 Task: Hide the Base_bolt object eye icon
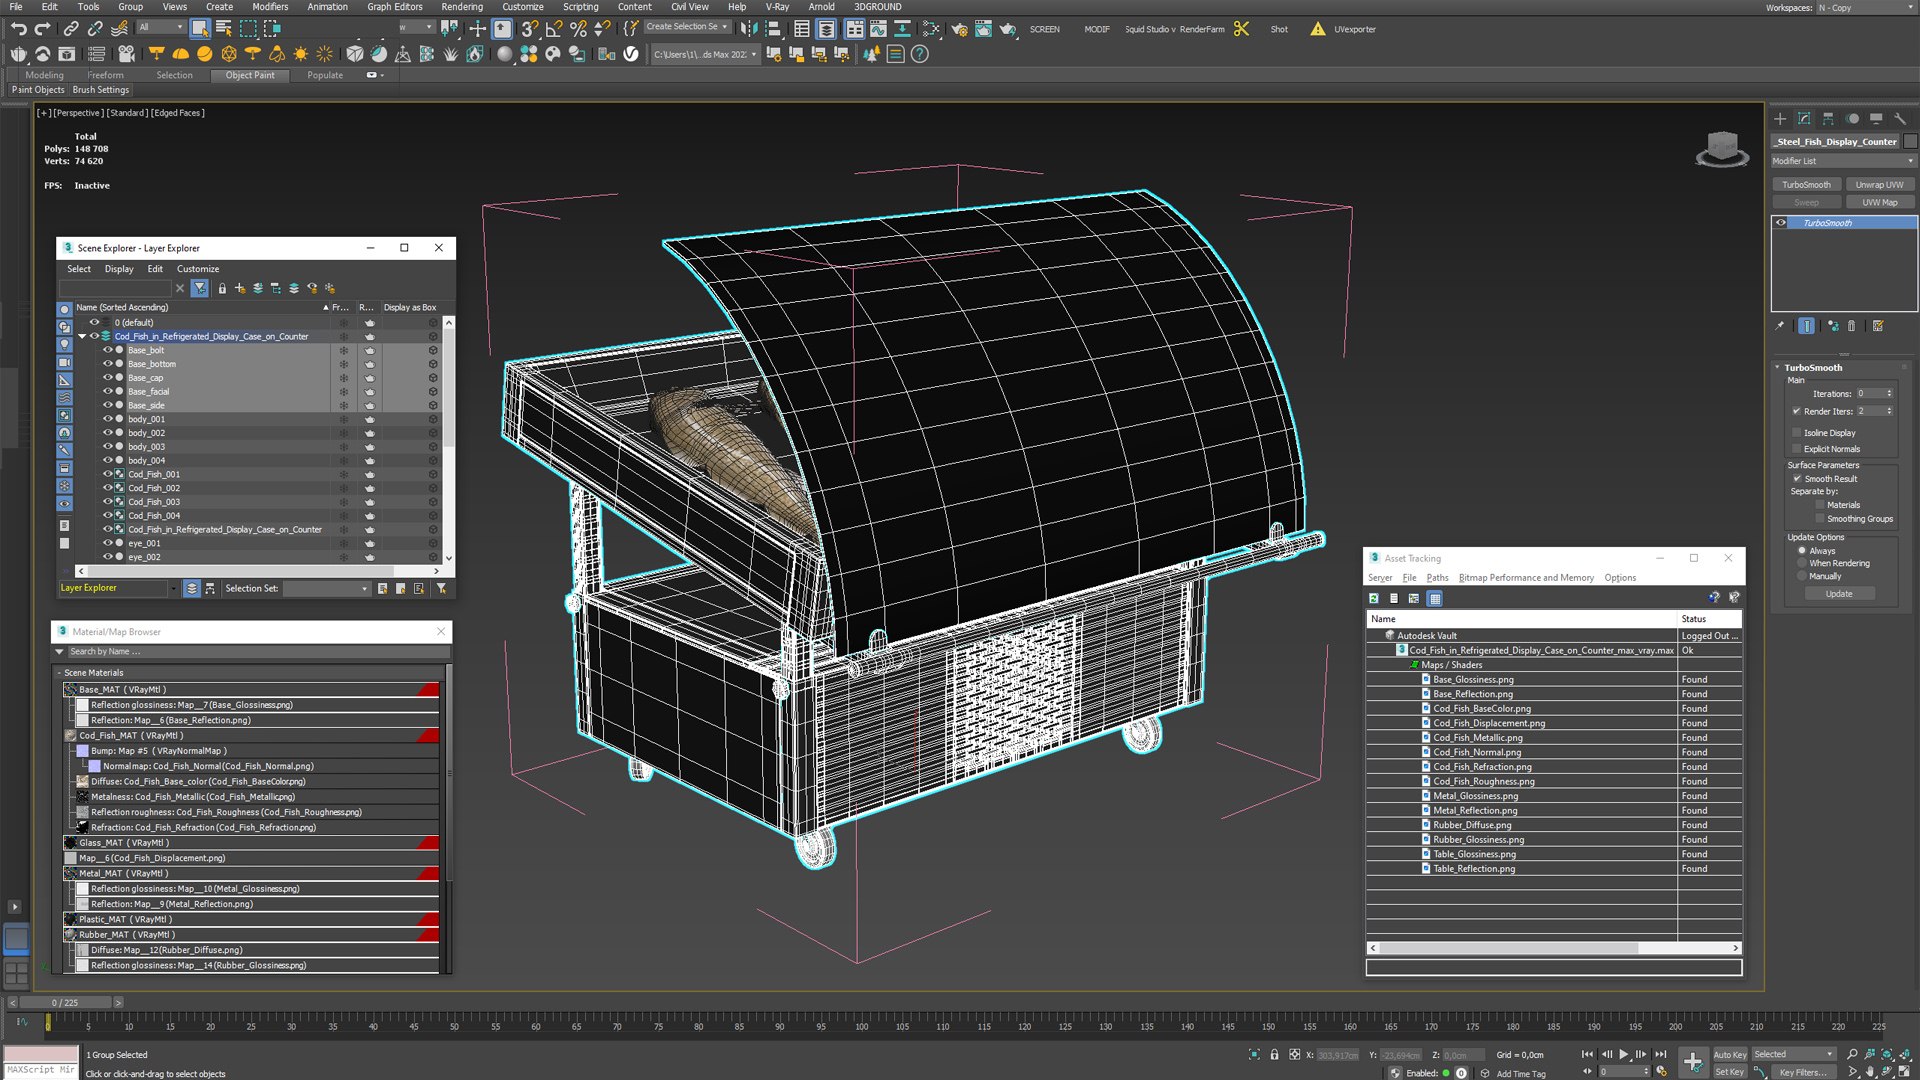click(108, 350)
